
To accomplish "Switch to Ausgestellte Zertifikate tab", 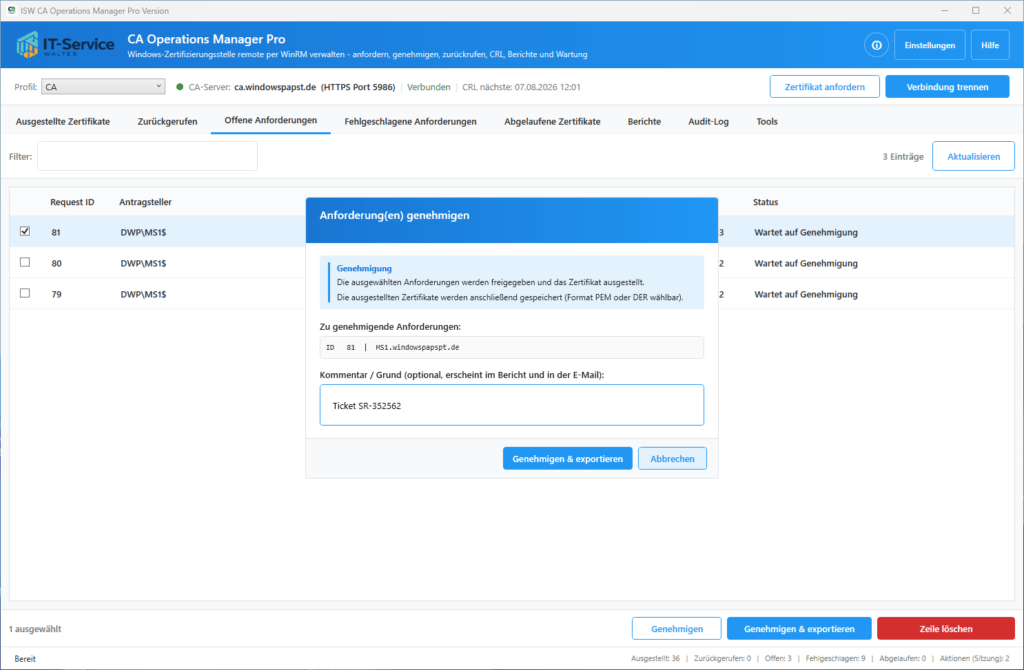I will pyautogui.click(x=63, y=121).
